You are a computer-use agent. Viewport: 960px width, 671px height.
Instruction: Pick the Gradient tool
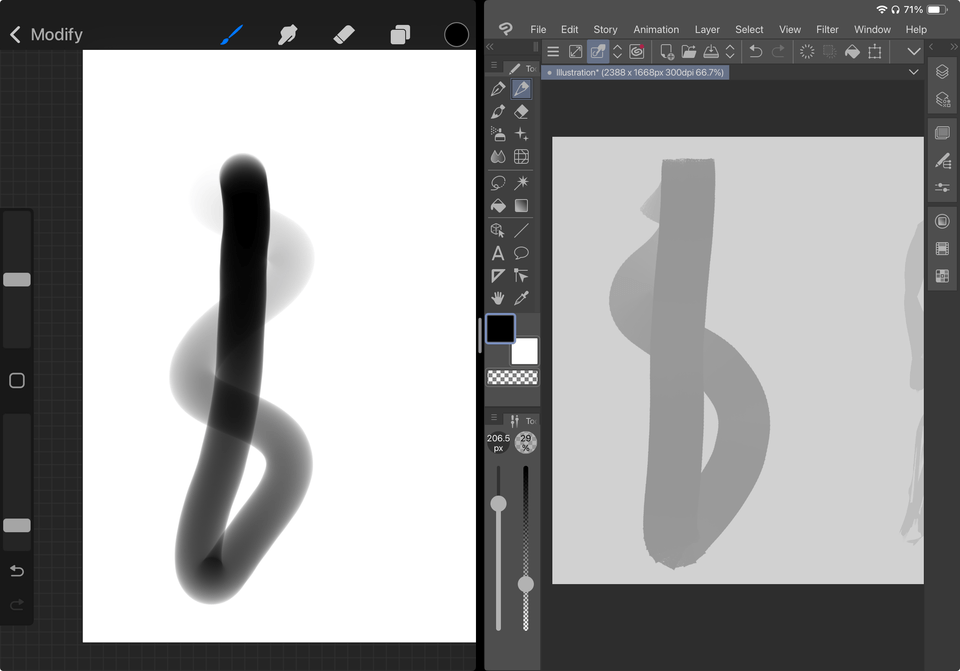point(521,205)
